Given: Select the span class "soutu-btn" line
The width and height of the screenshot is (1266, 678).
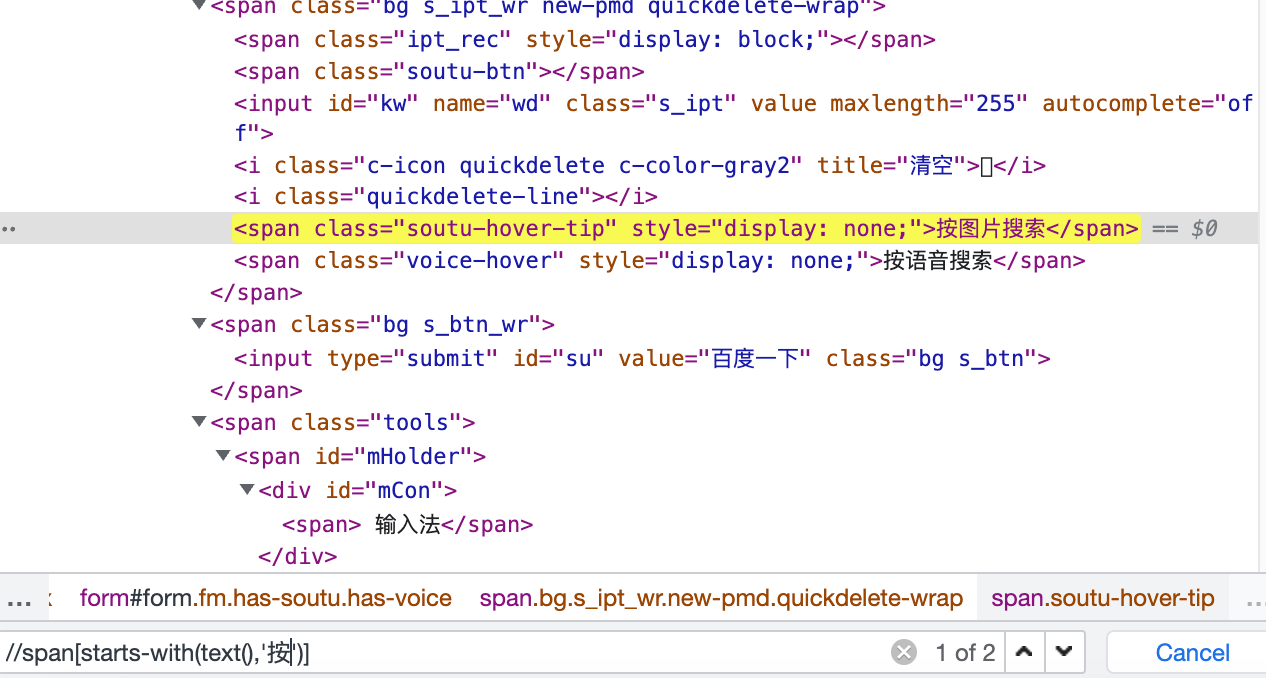Looking at the screenshot, I should coord(439,72).
